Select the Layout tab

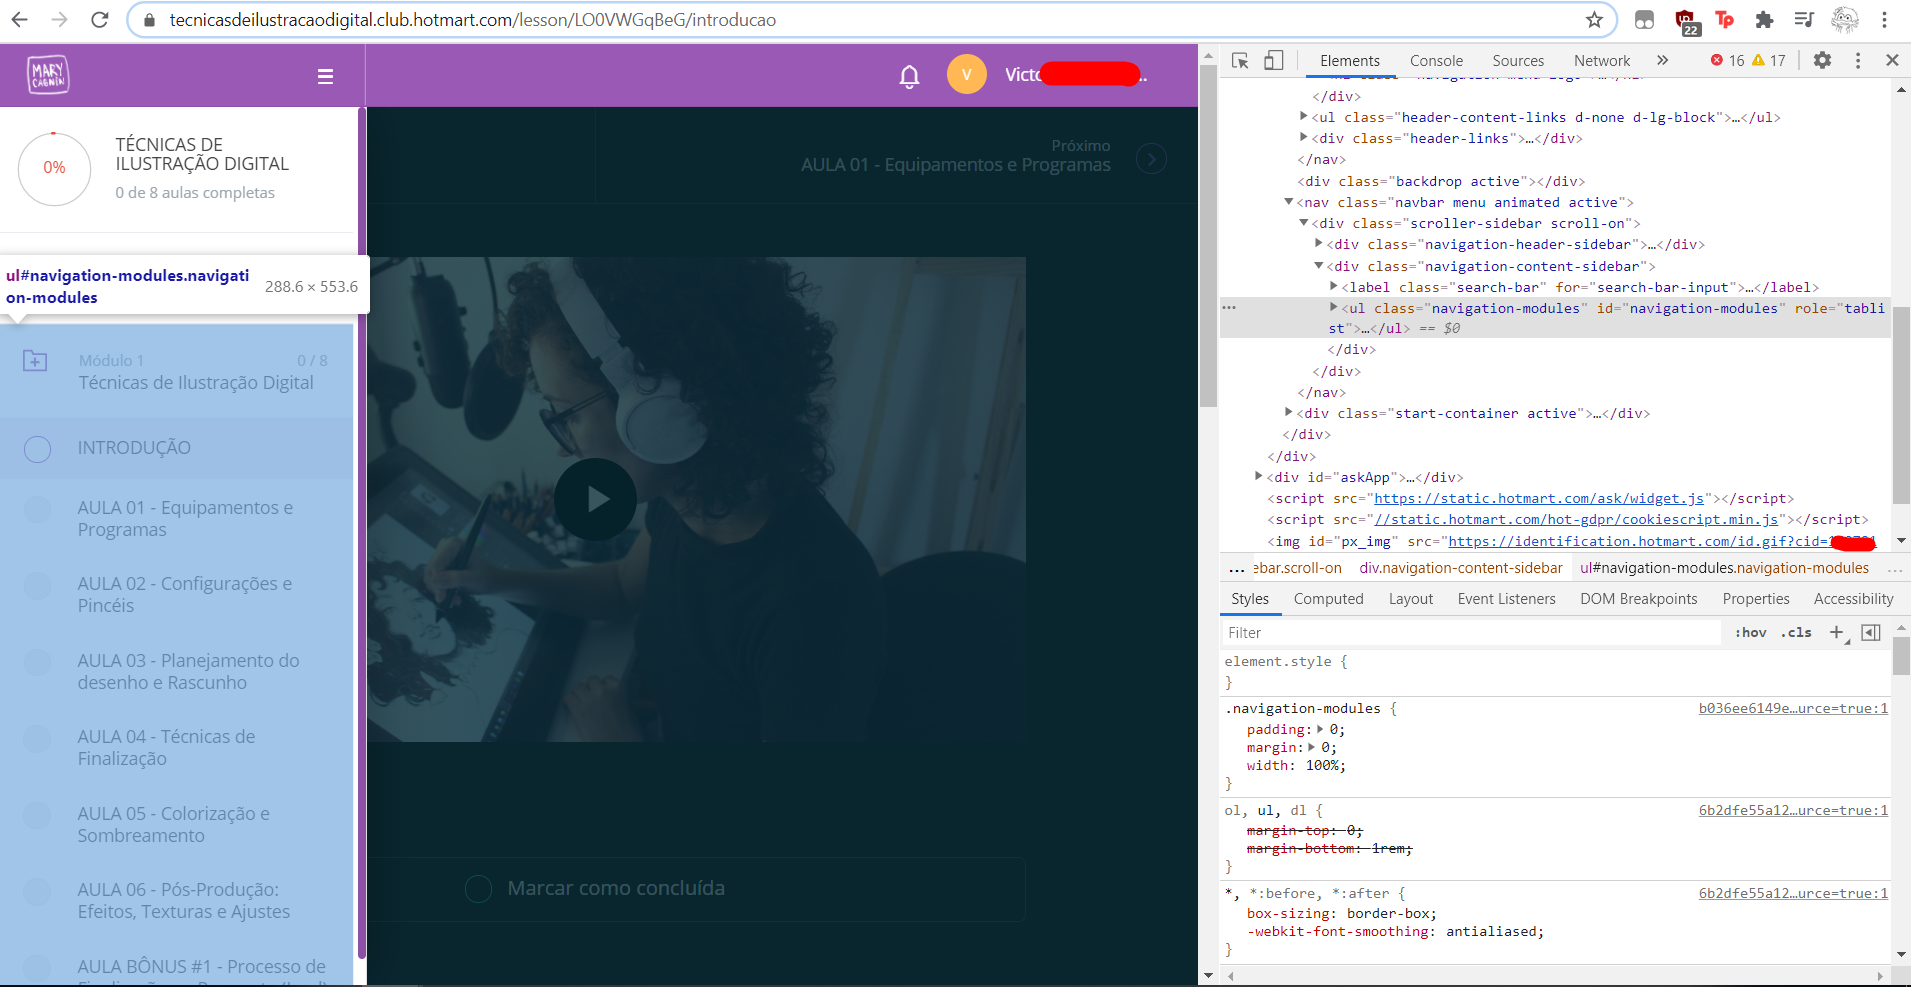click(x=1410, y=599)
